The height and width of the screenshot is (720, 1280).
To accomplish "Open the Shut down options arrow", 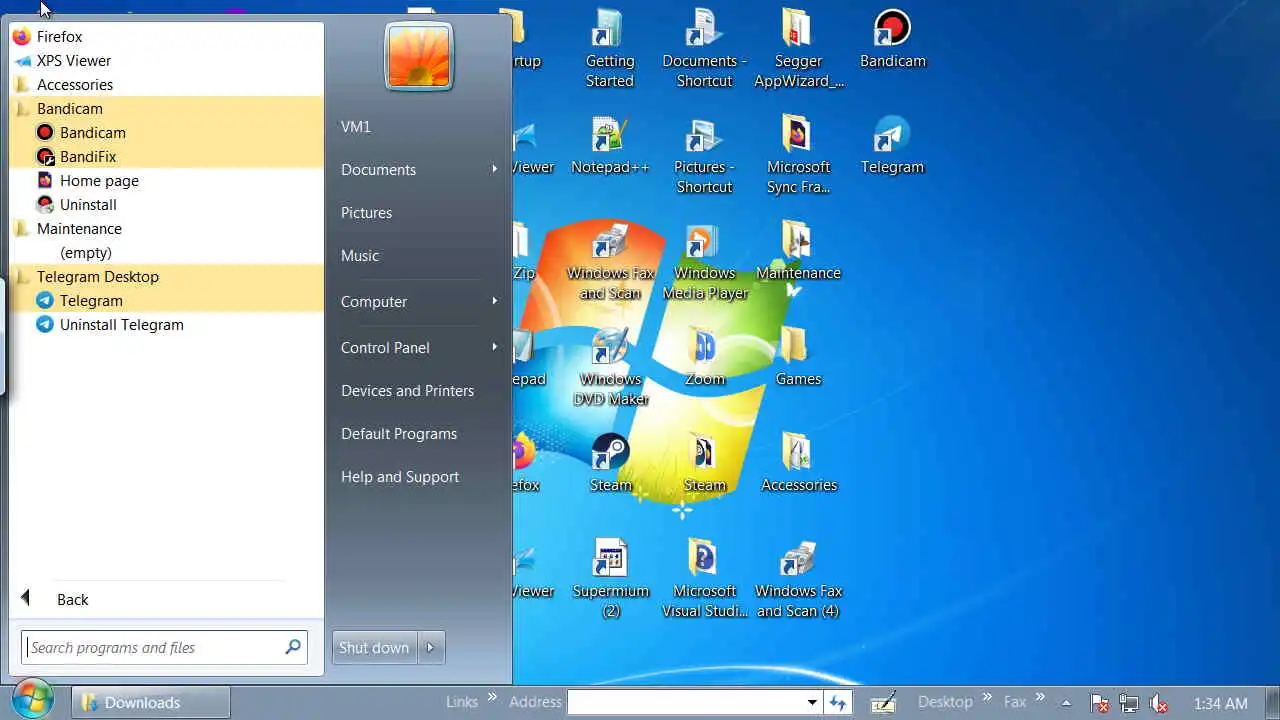I will click(430, 648).
